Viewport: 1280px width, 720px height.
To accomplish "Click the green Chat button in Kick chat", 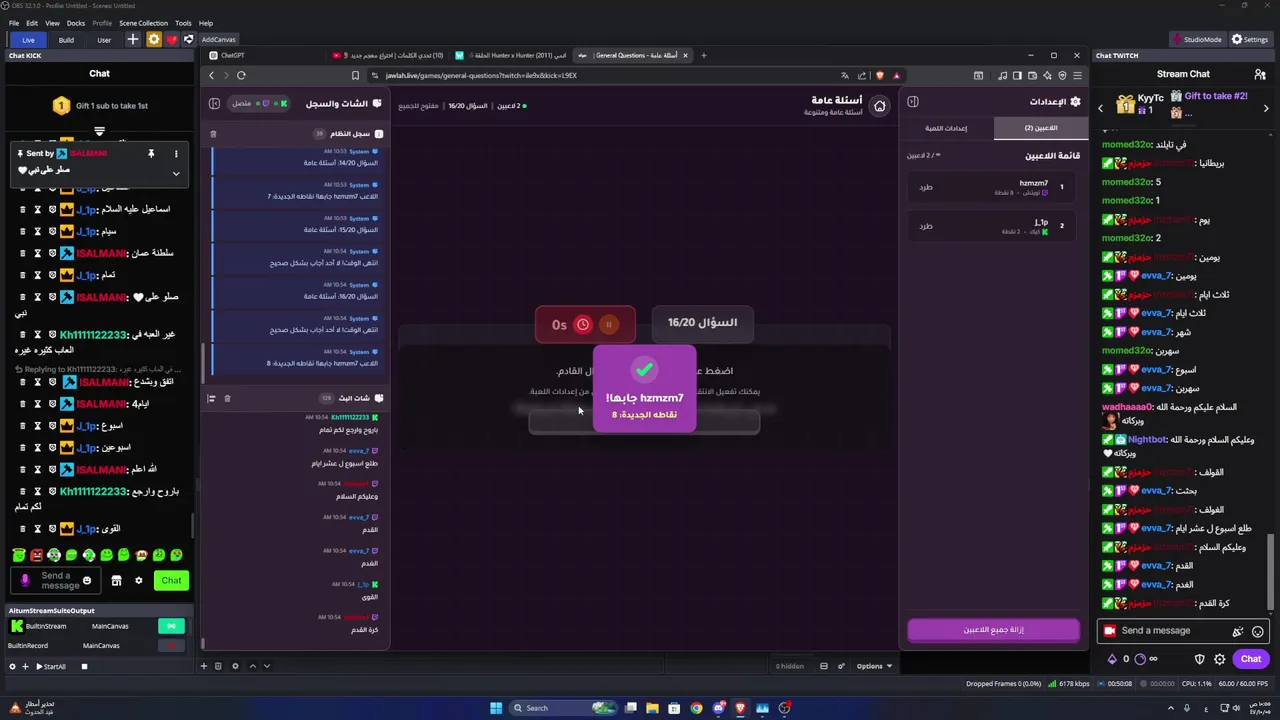I will tap(171, 581).
